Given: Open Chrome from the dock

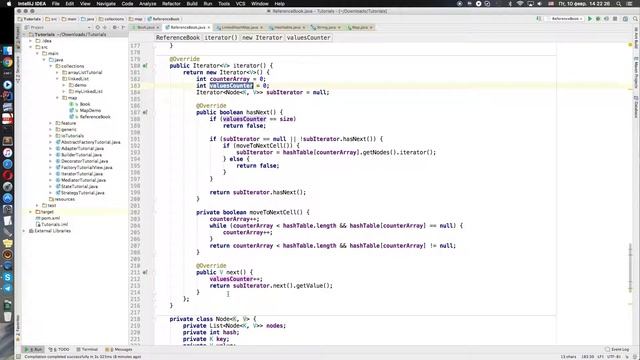Looking at the screenshot, I should pos(7,63).
